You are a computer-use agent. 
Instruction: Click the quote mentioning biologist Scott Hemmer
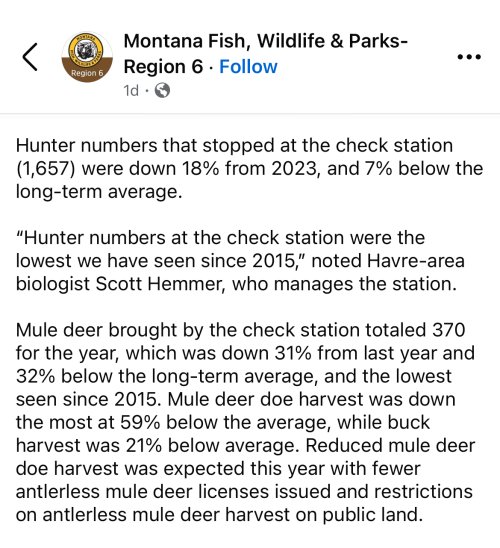(240, 261)
